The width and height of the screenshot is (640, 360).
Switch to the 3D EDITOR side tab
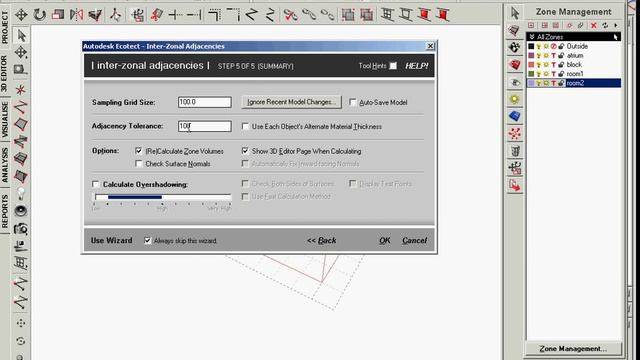point(4,74)
